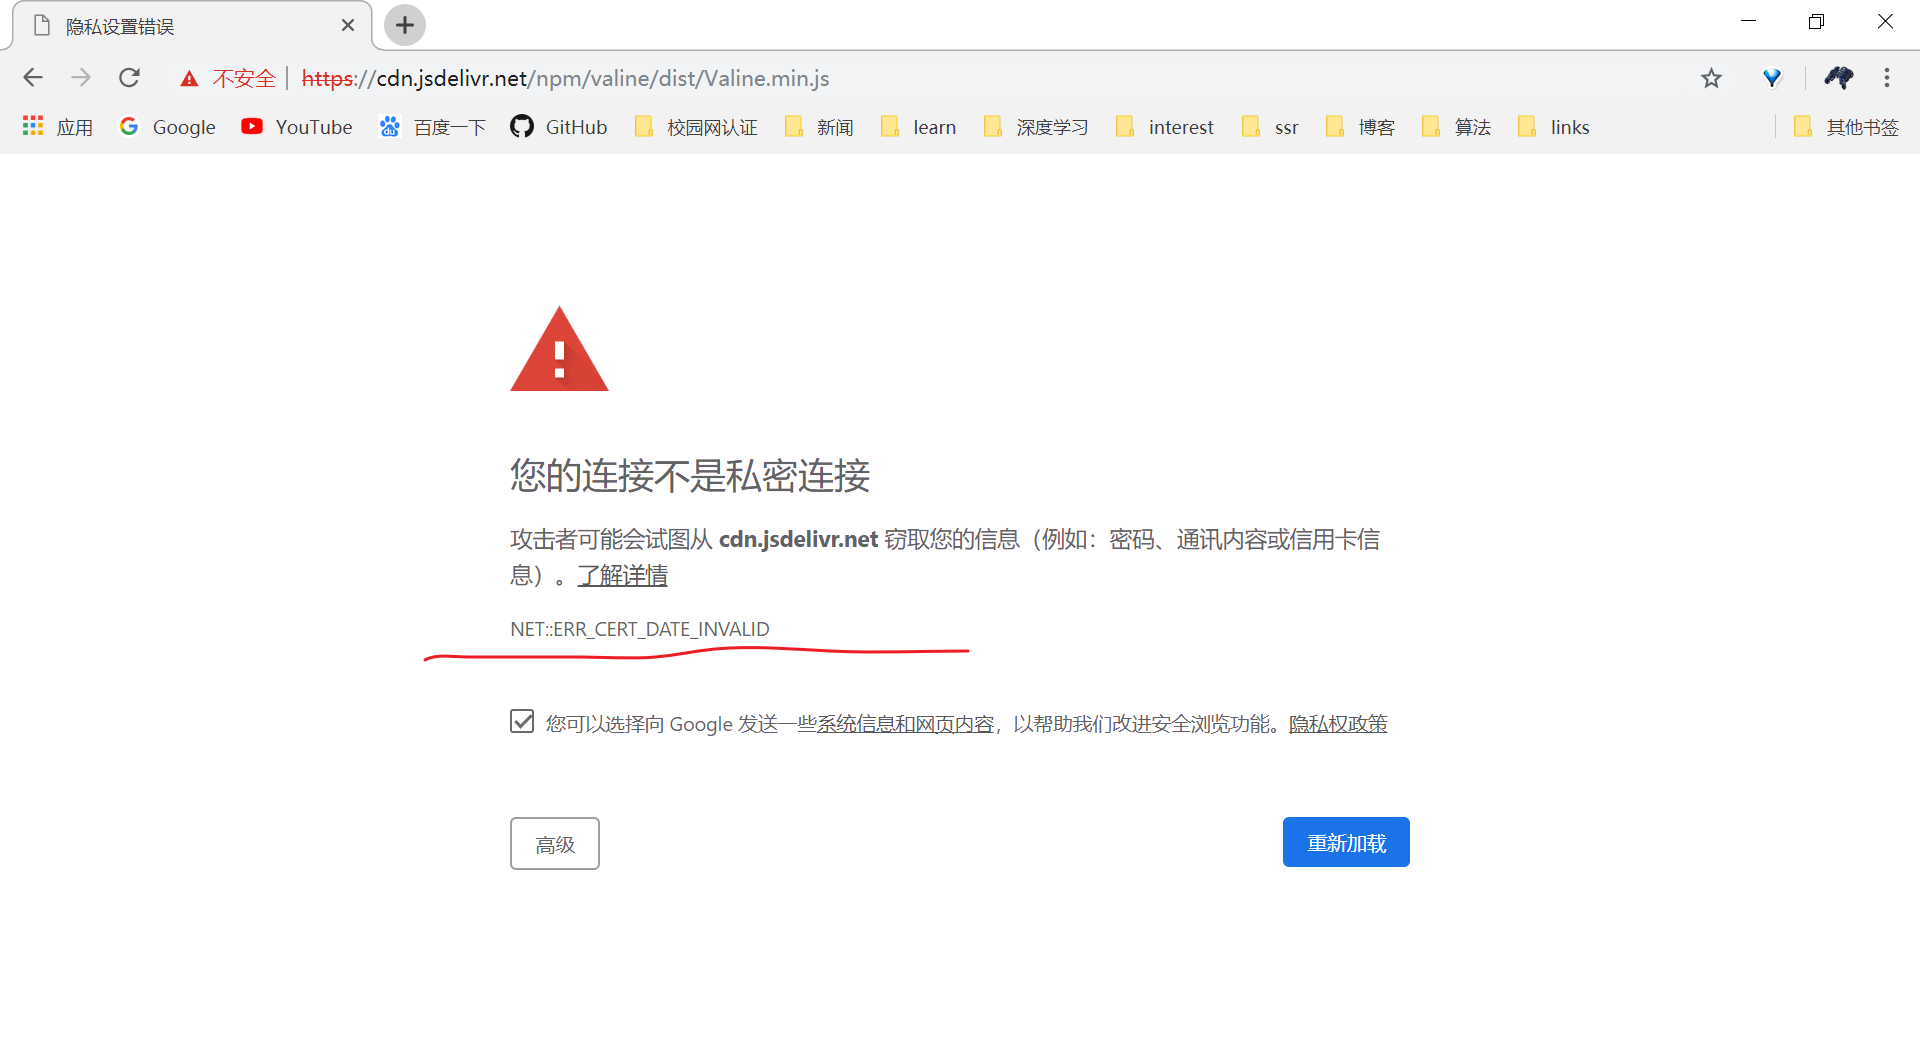
Task: Click the red warning triangle icon
Action: coord(559,349)
